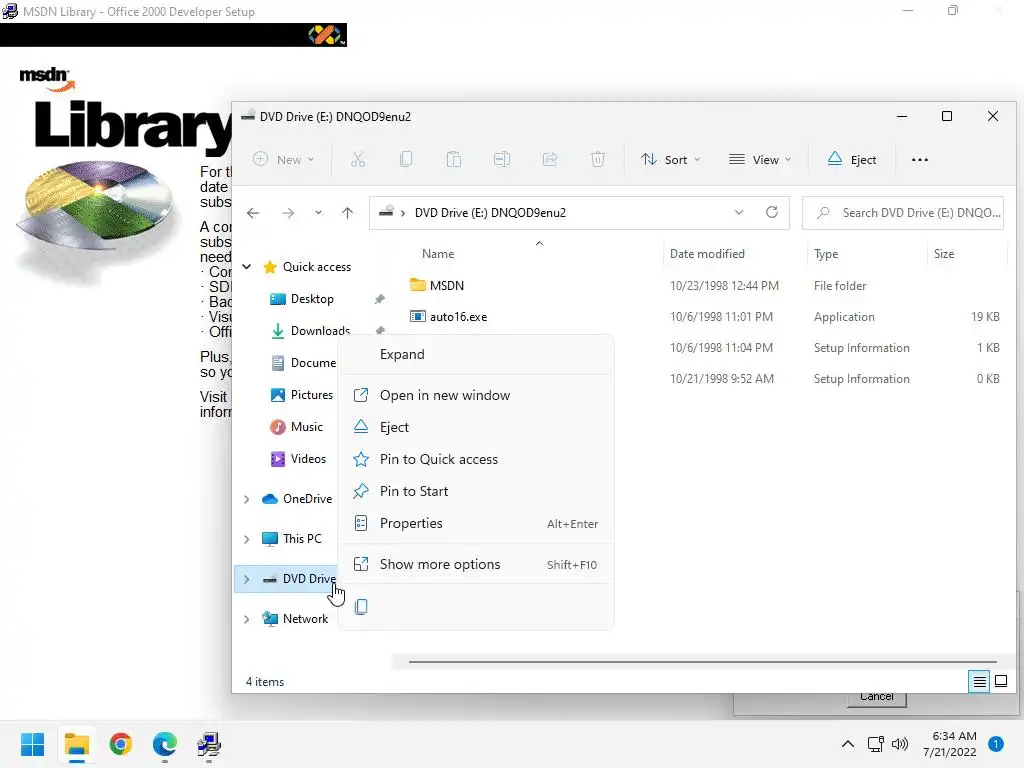Sort by Date modified column header

(707, 253)
